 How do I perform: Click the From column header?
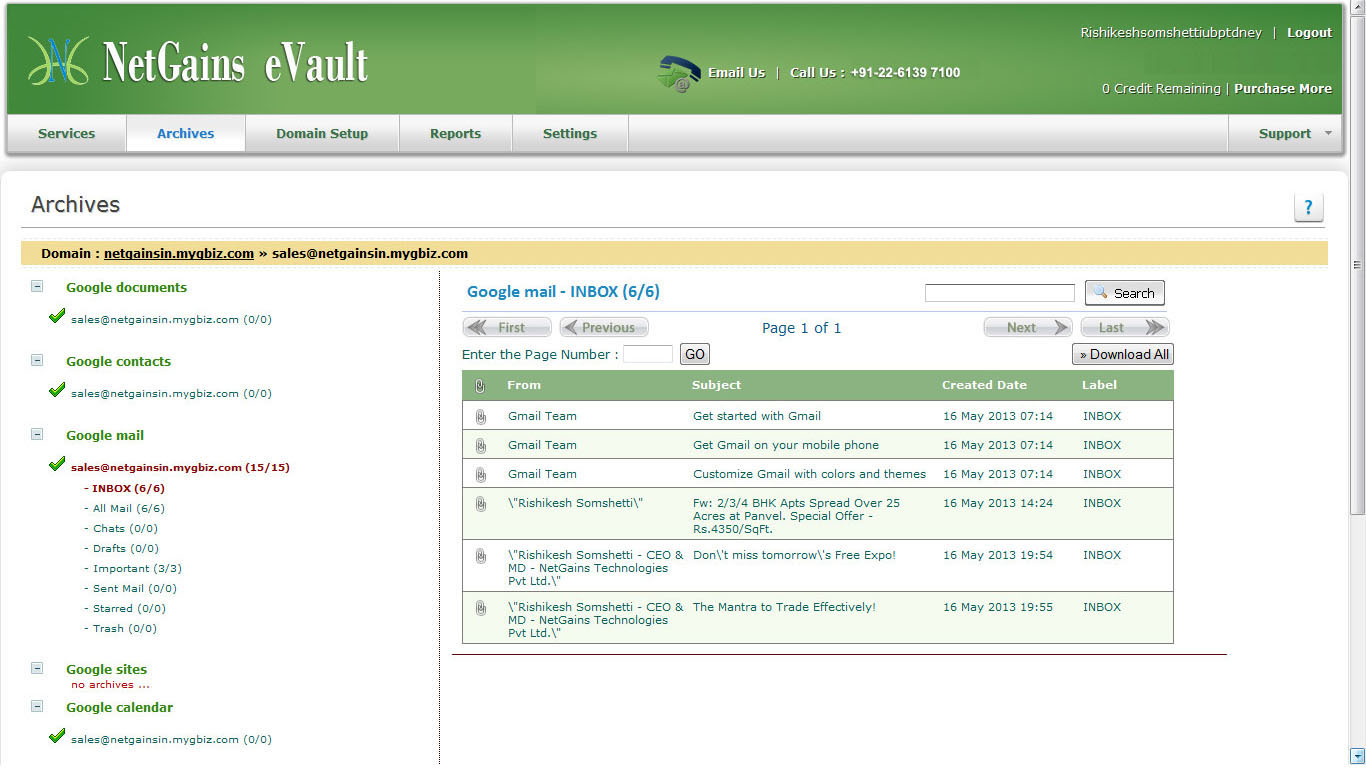[x=524, y=385]
